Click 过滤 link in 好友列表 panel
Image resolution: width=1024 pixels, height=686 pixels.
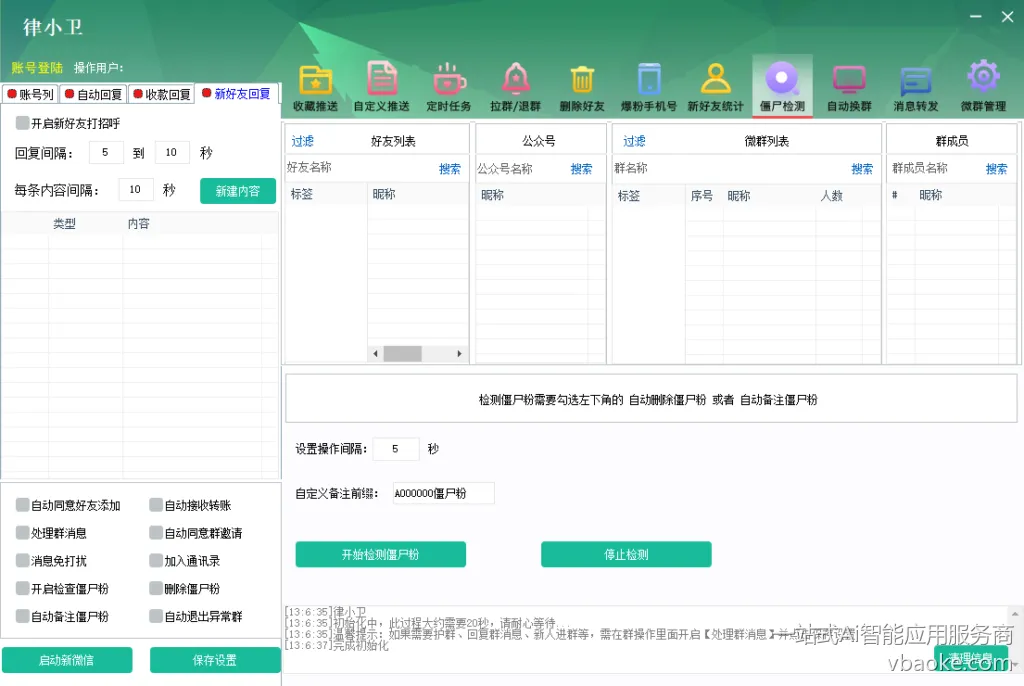(302, 140)
